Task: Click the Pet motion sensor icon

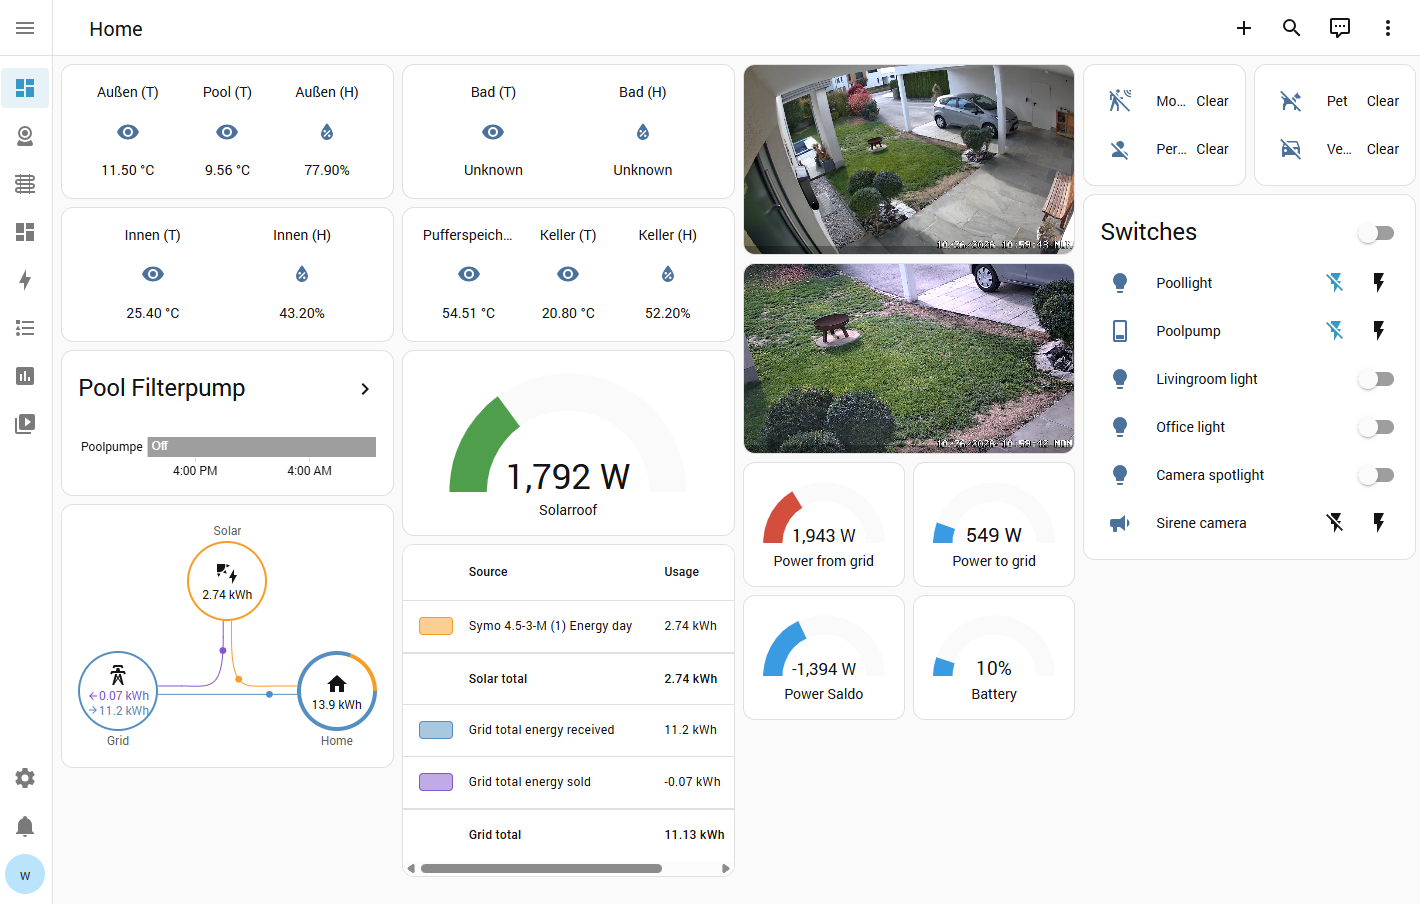Action: (x=1291, y=101)
